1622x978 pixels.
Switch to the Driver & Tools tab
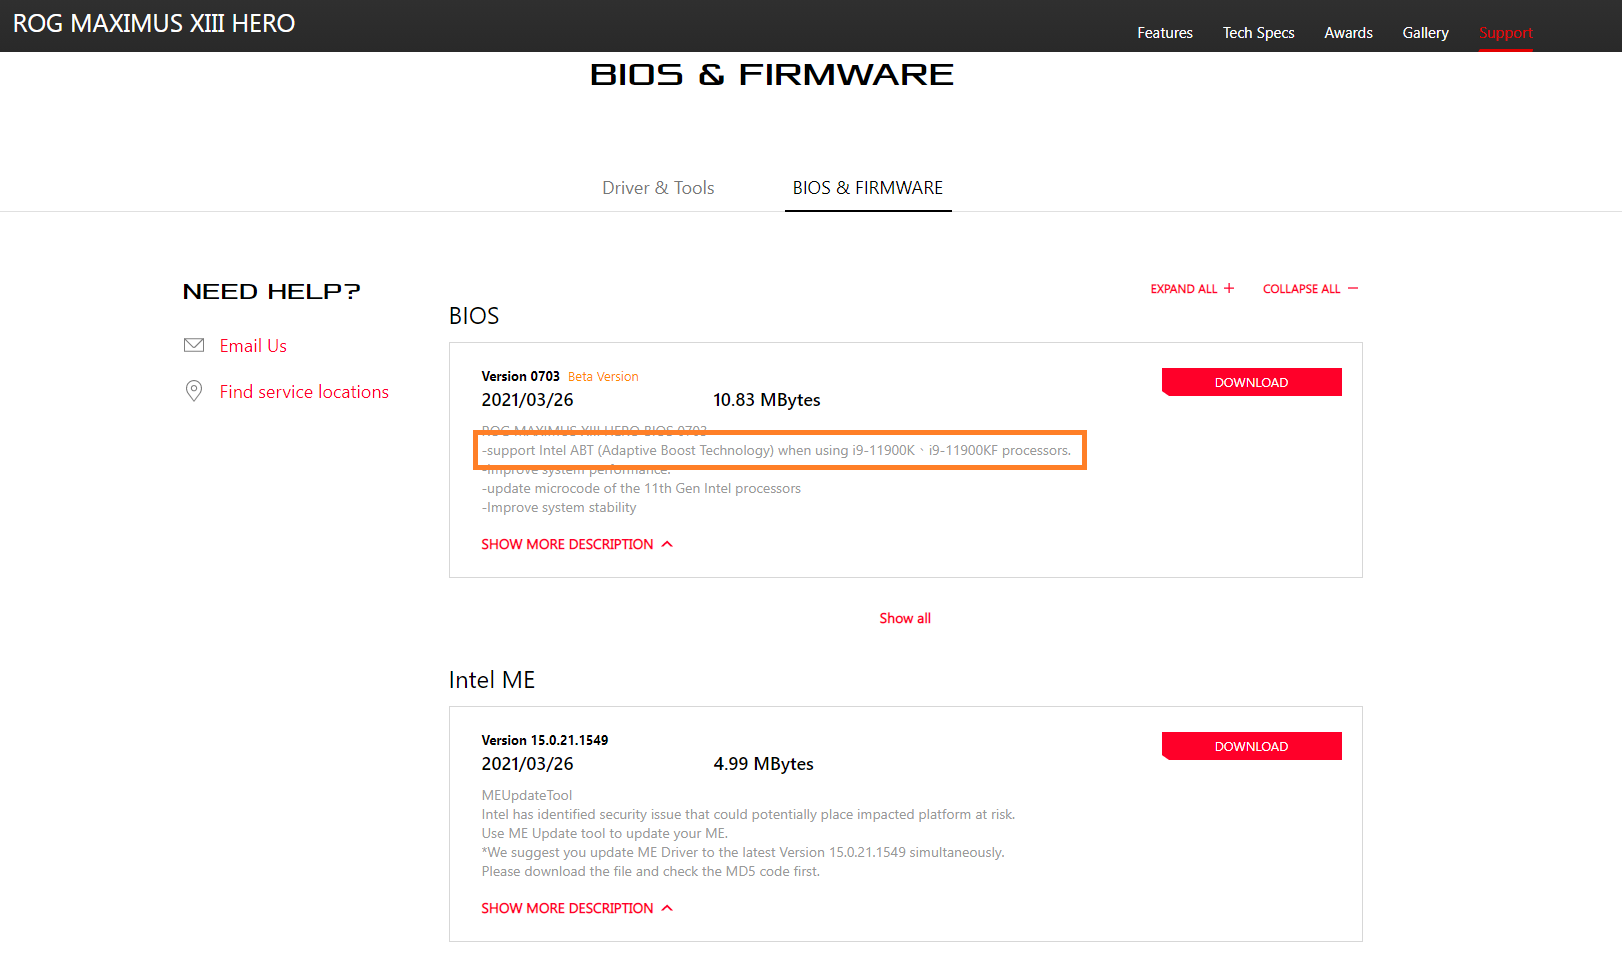658,188
